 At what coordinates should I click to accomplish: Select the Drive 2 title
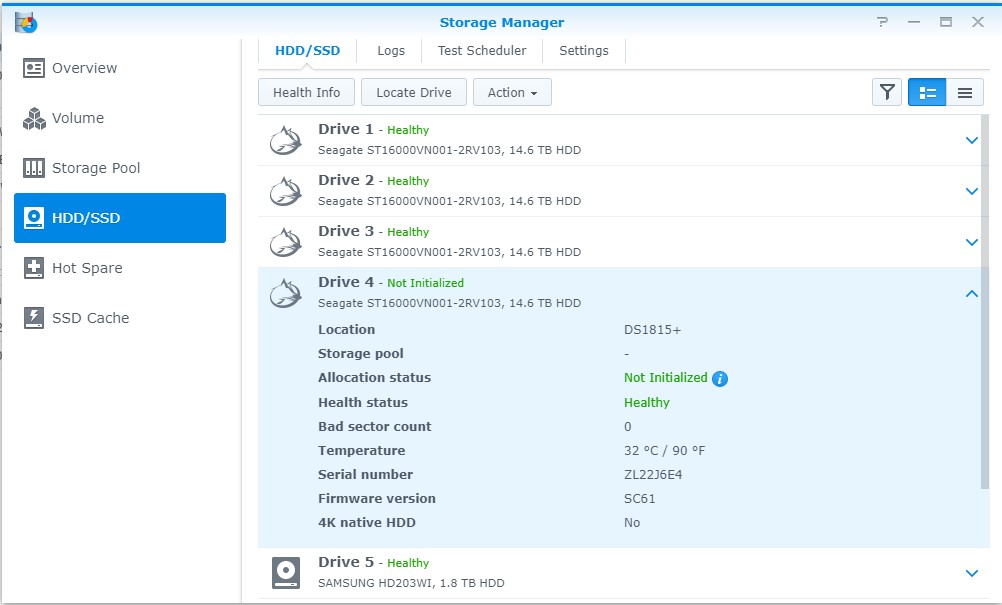(x=346, y=180)
